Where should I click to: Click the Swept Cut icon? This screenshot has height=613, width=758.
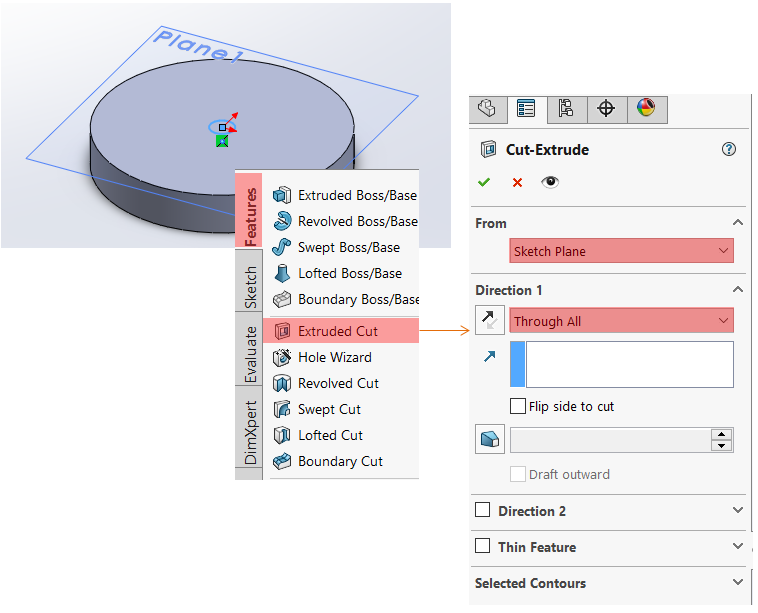coord(282,409)
